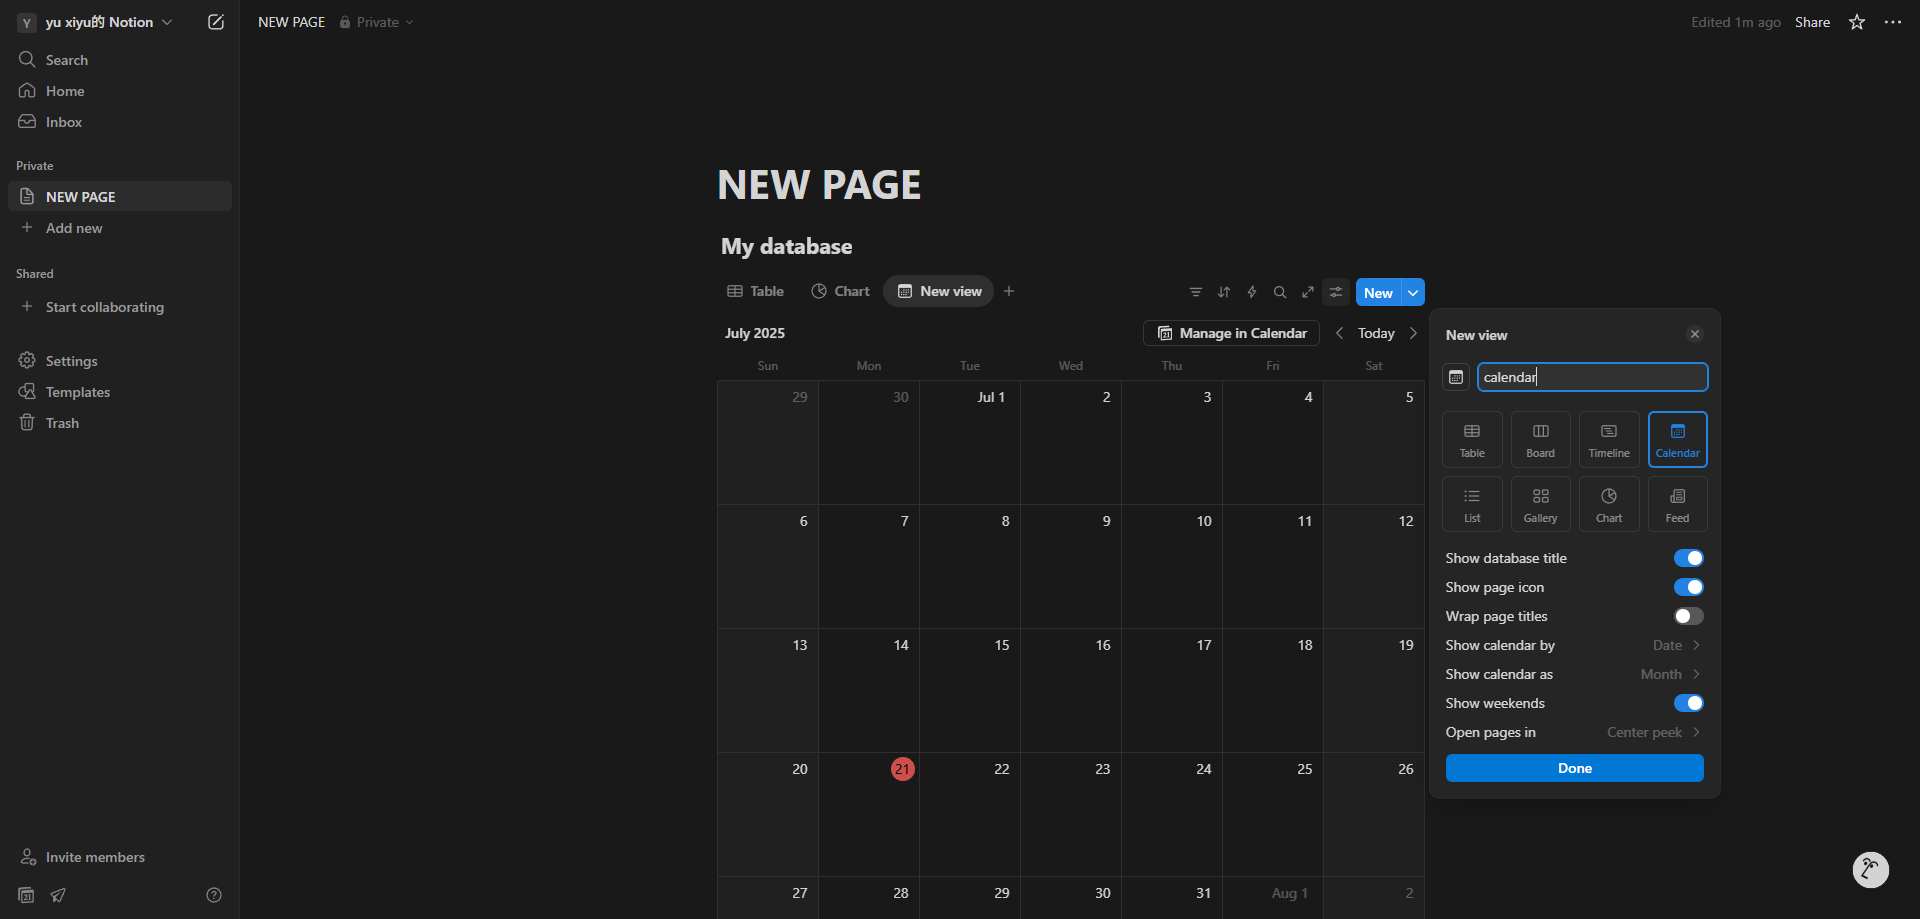Open the Notion Mail paper-plane icon
This screenshot has width=1920, height=919.
(x=58, y=895)
